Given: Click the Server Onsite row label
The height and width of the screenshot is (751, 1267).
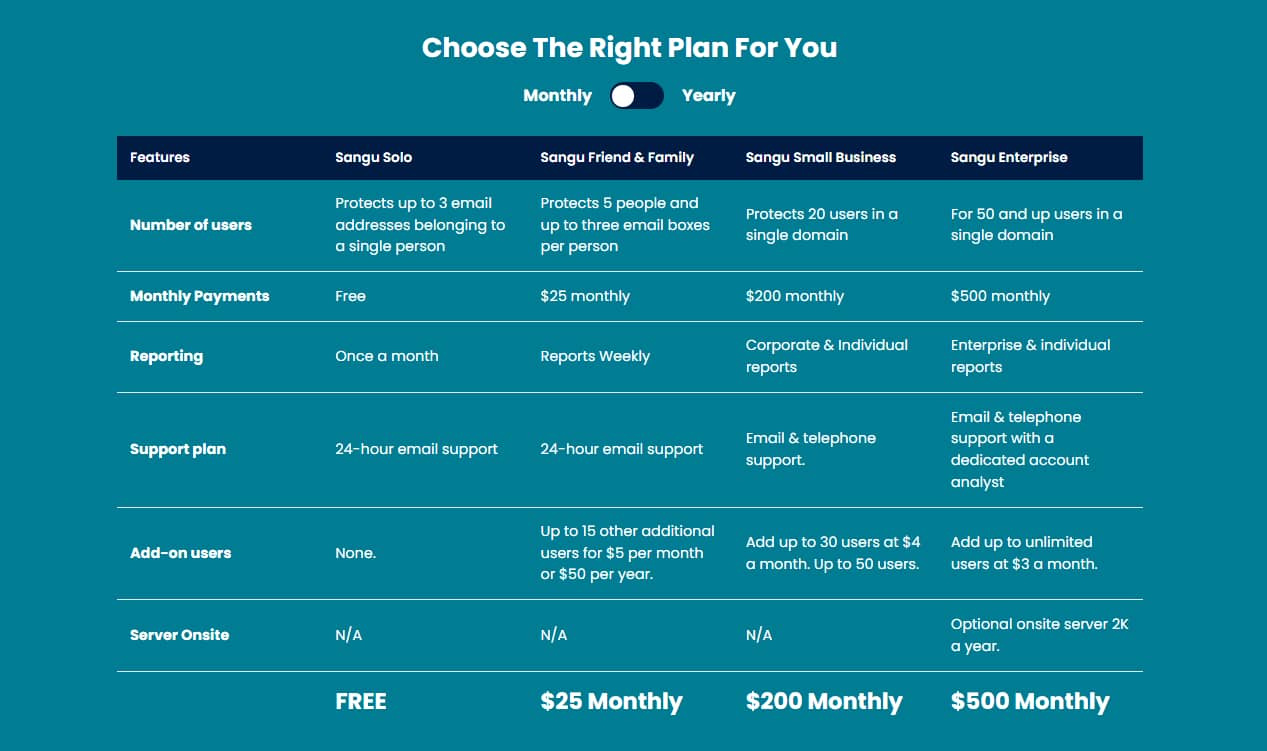Looking at the screenshot, I should coord(179,635).
